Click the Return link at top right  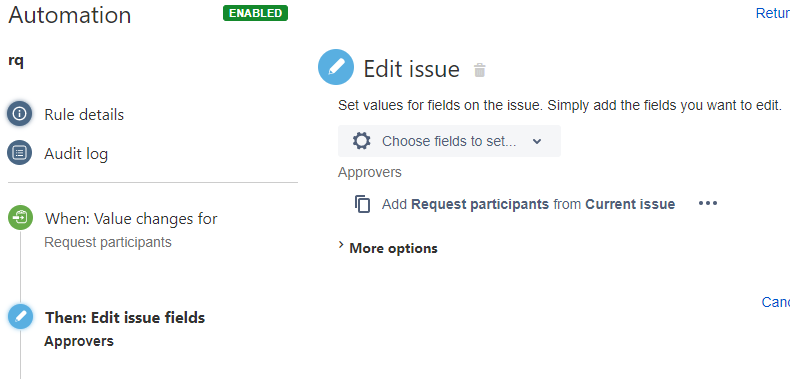coord(773,14)
